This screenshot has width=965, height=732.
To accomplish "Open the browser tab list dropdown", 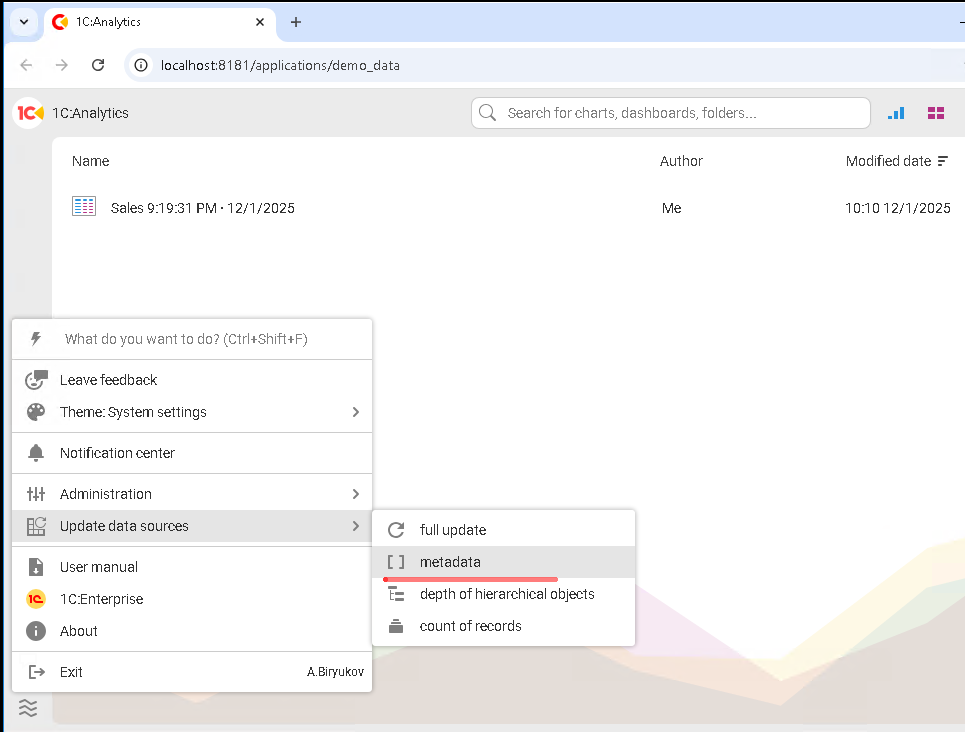I will tap(24, 22).
